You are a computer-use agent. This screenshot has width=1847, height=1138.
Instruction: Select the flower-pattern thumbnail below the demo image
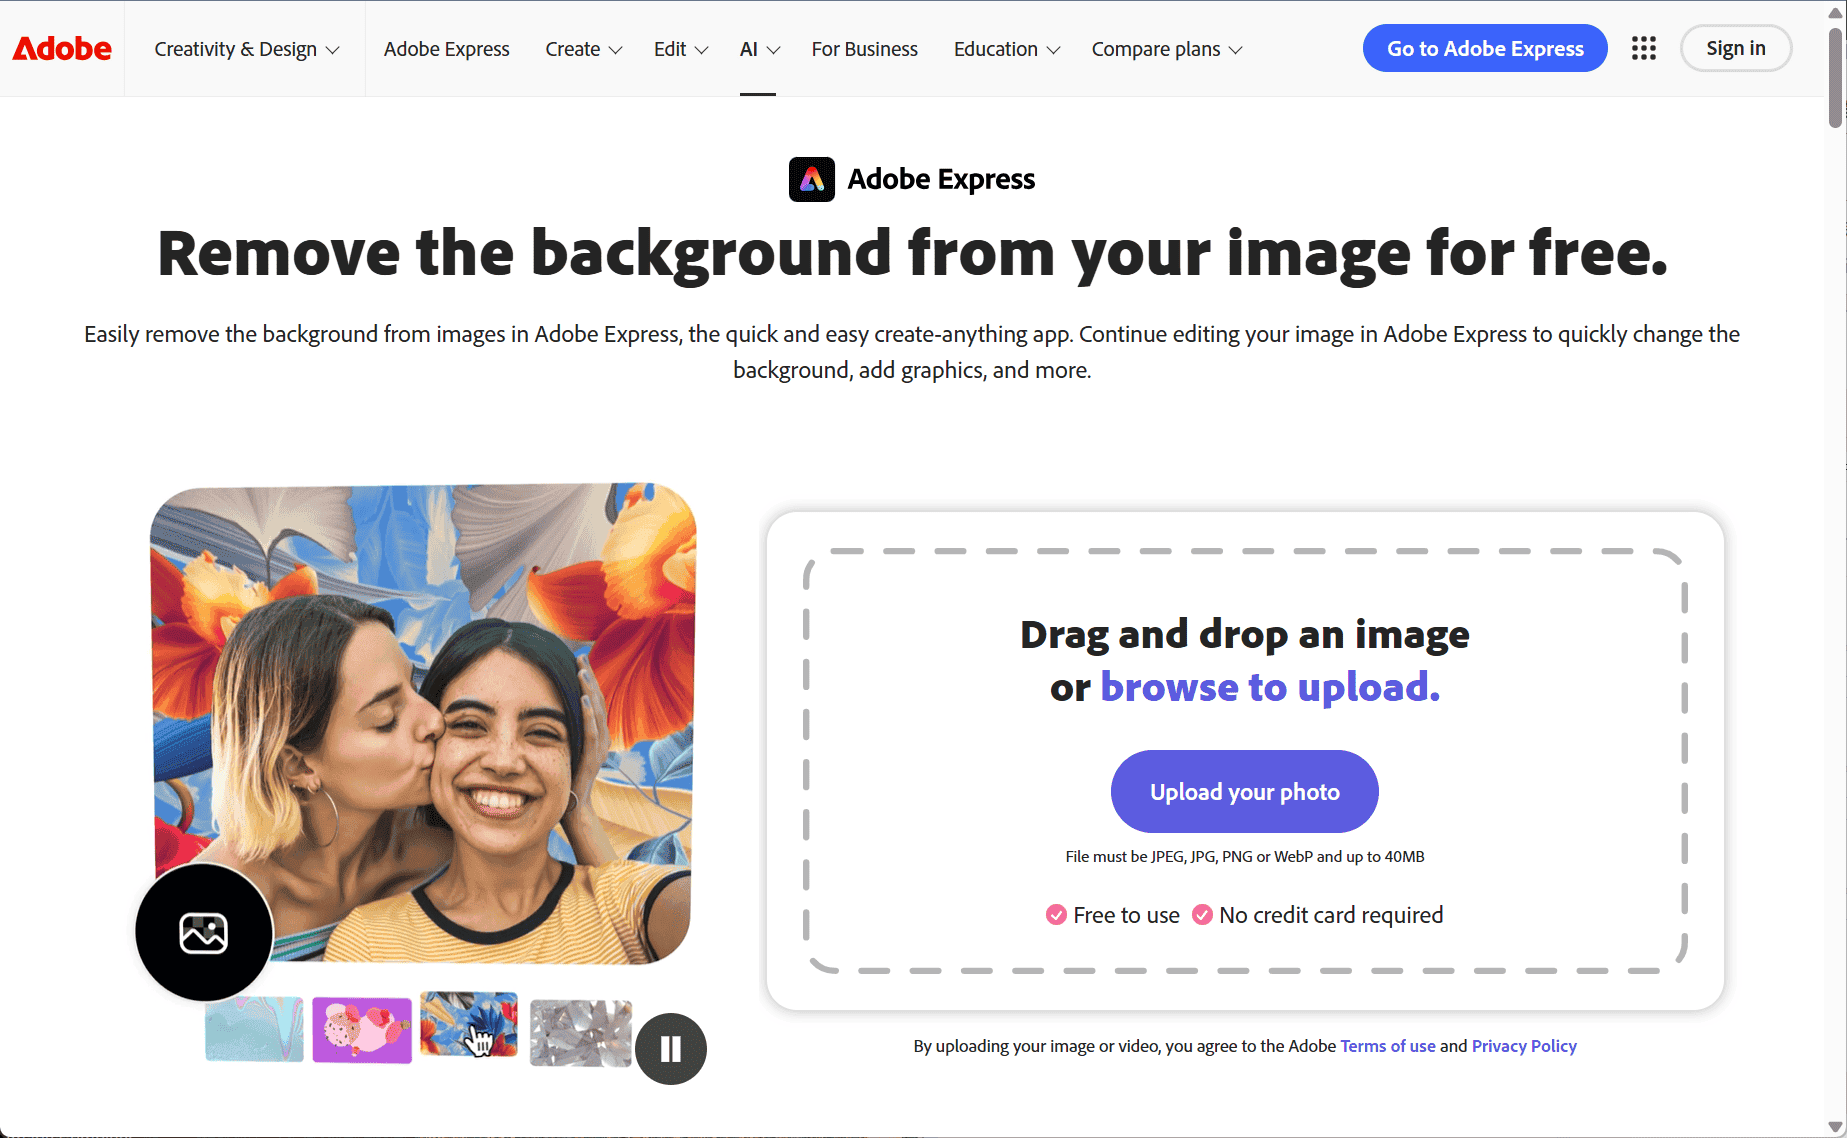468,1025
